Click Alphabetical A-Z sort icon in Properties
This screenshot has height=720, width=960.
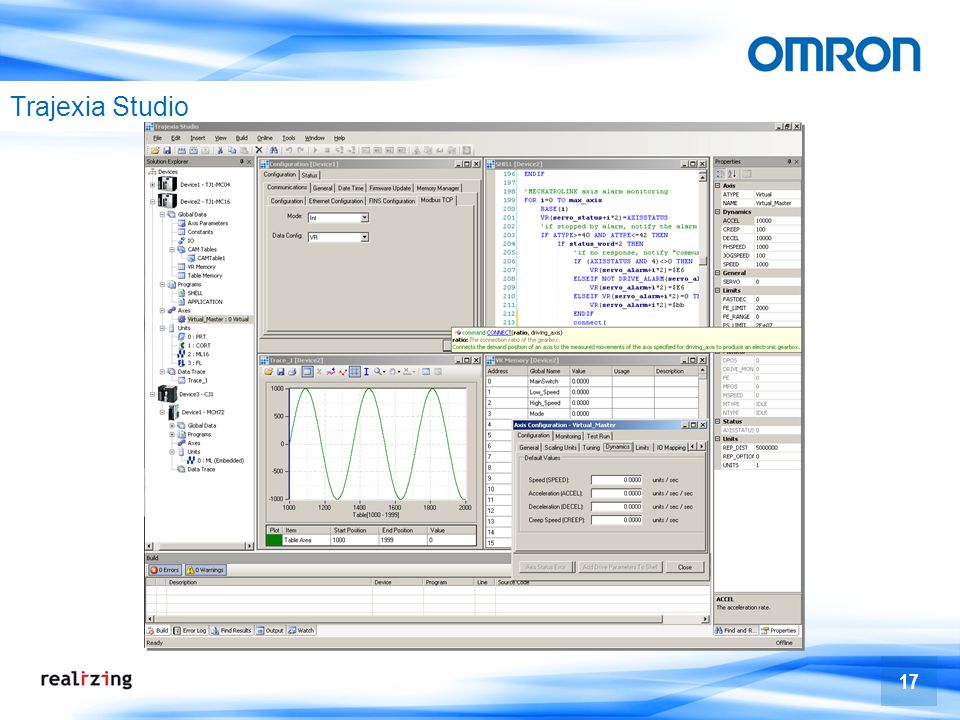tap(732, 174)
